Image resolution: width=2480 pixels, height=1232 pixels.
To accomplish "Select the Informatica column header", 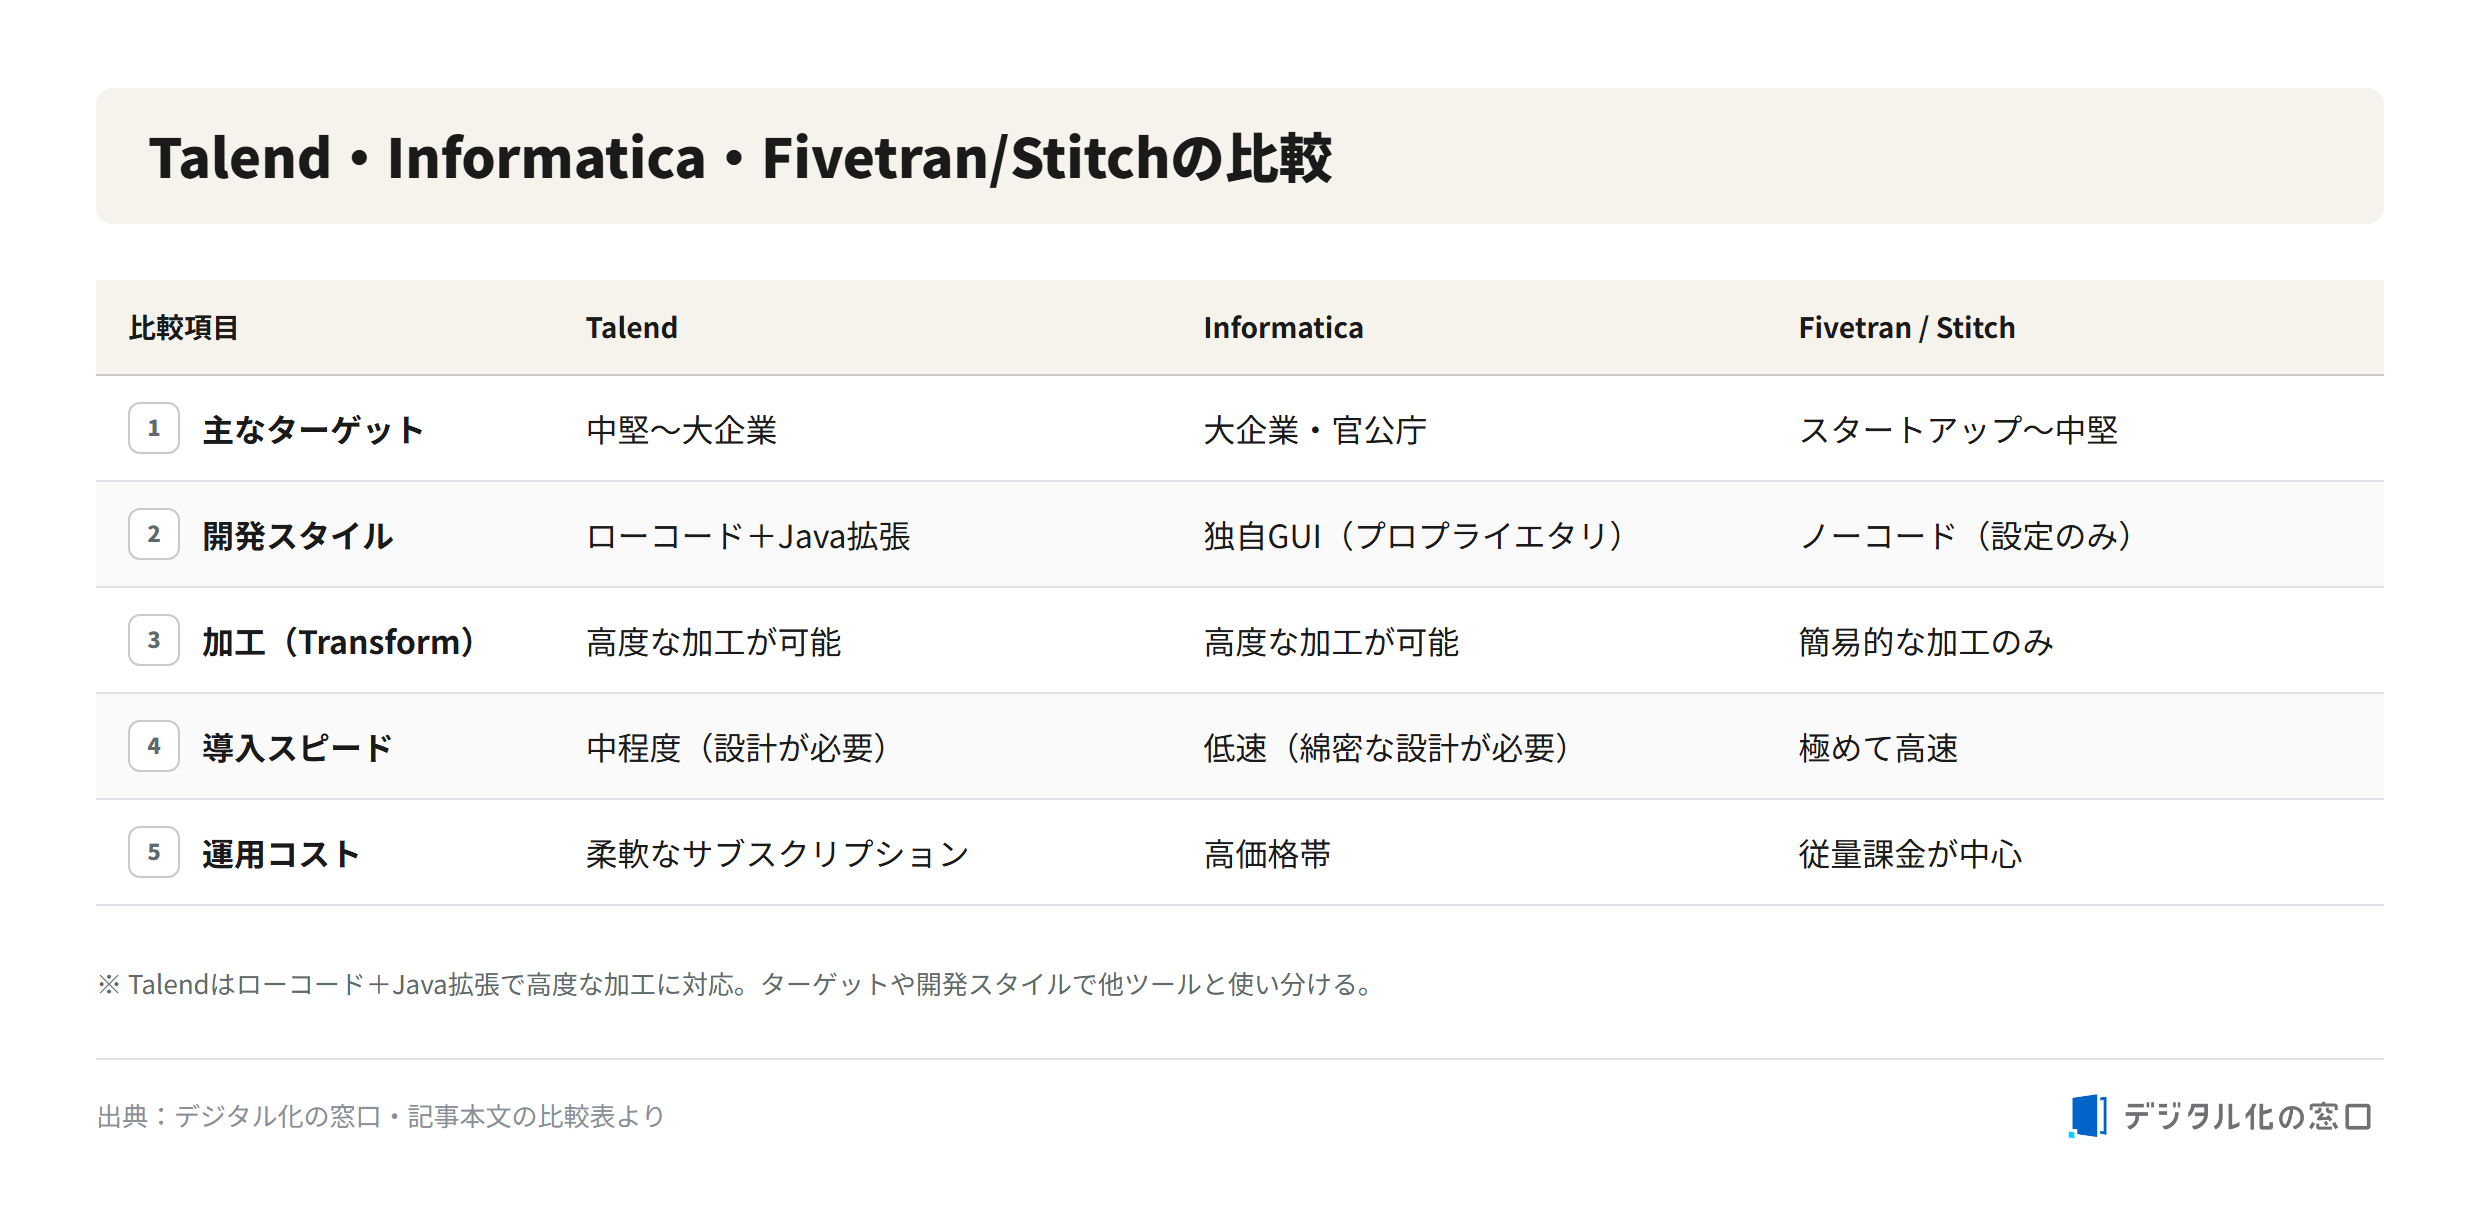I will click(x=1283, y=328).
